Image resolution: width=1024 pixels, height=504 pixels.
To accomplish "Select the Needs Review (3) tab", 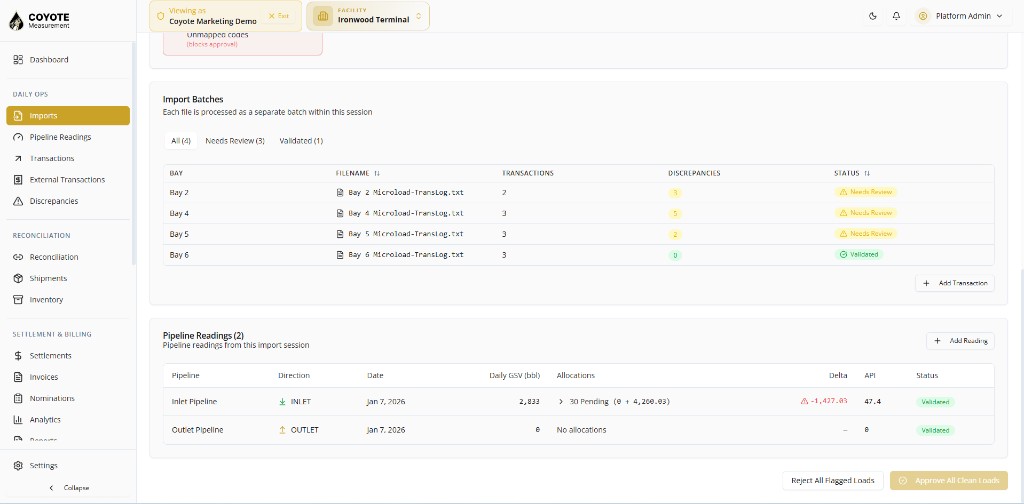I will point(235,140).
